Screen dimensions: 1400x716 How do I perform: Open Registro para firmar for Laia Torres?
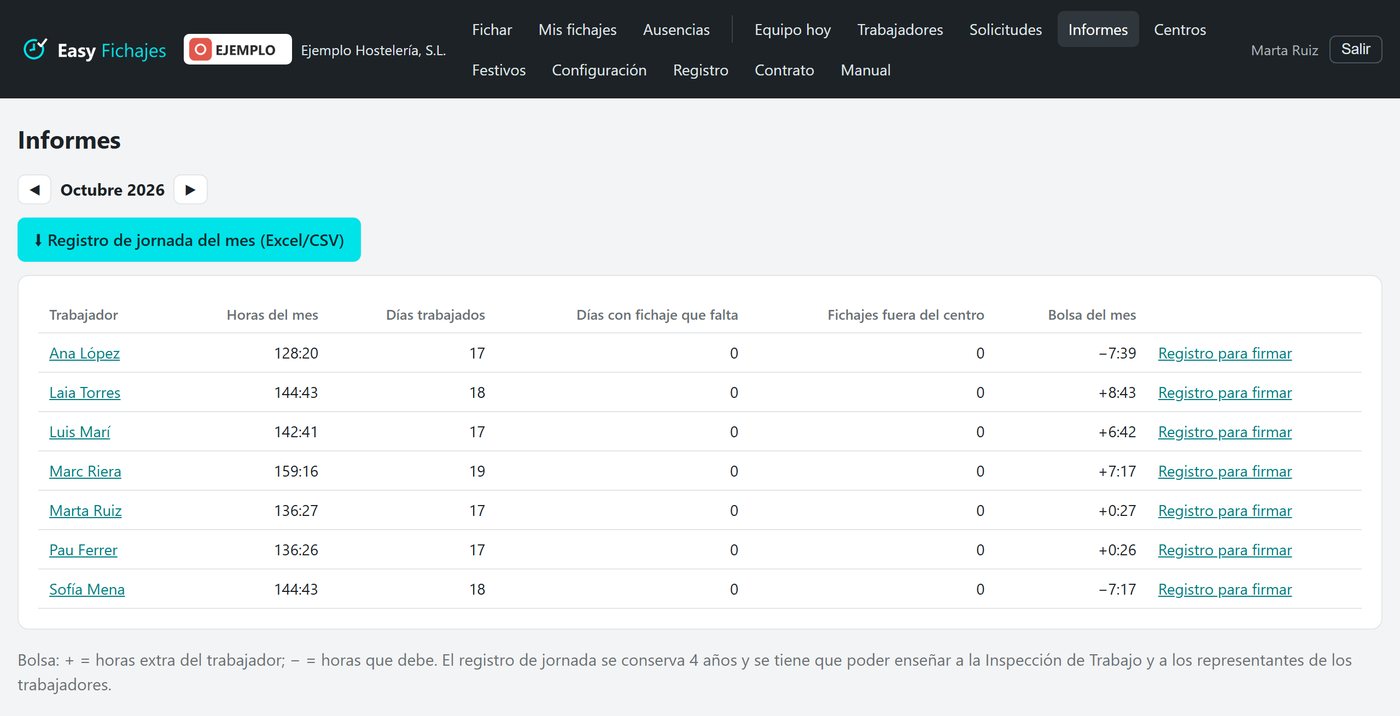pyautogui.click(x=1225, y=393)
